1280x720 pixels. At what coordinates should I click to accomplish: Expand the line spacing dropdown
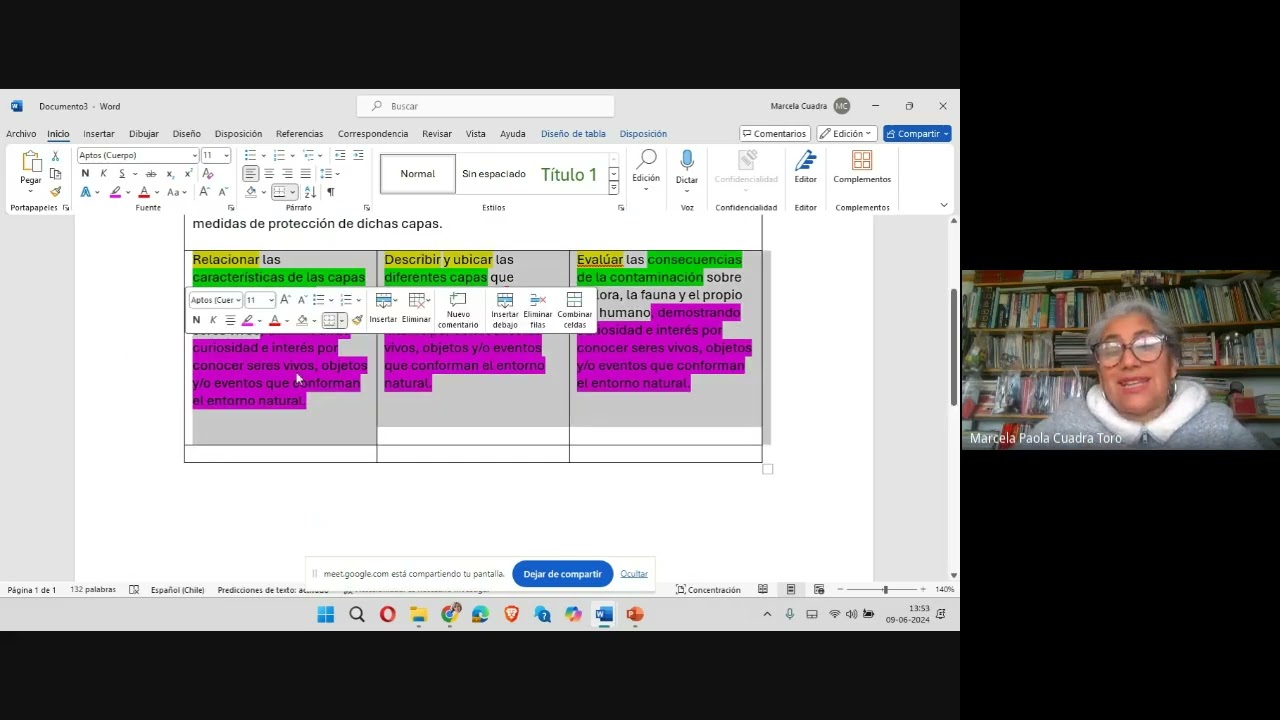pos(338,174)
